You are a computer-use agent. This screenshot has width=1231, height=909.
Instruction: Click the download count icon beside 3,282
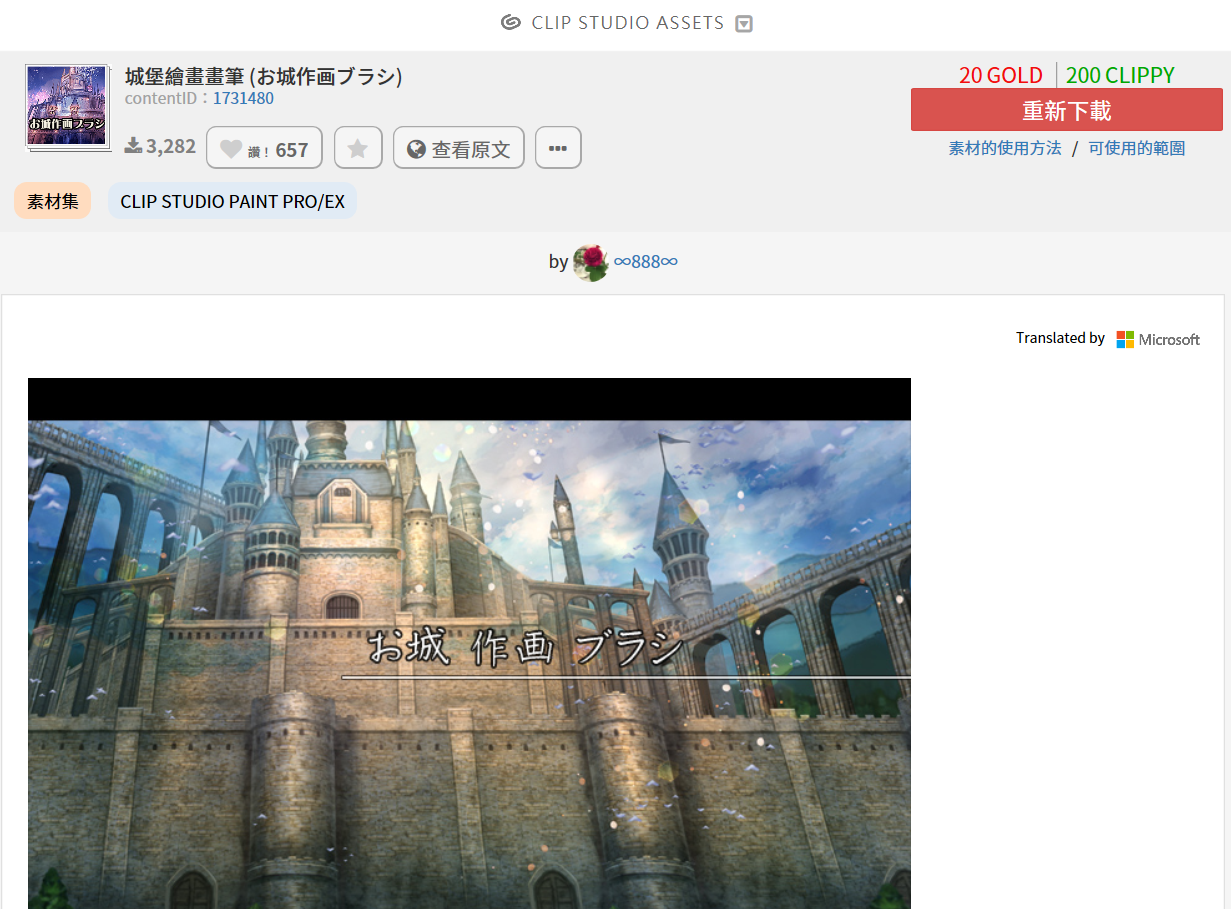[133, 146]
